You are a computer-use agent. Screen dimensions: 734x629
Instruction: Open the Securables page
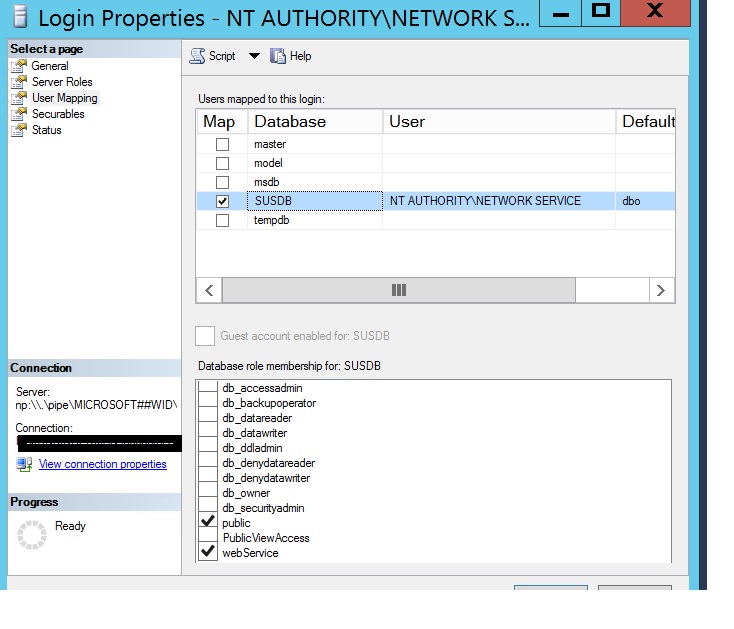tap(58, 114)
